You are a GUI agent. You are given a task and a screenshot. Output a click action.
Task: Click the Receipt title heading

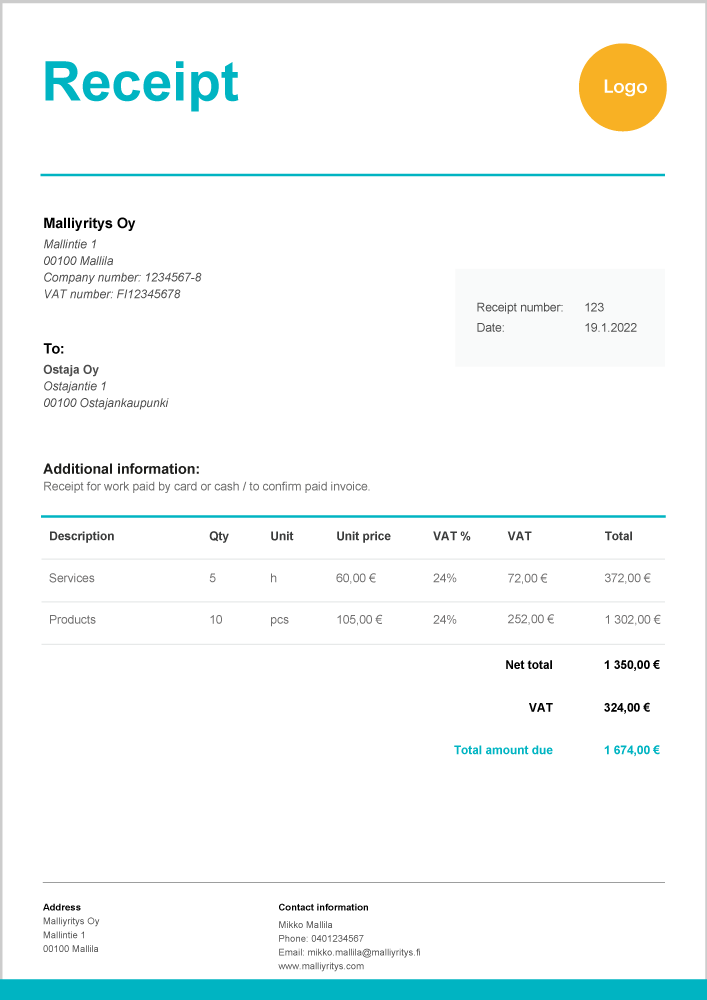(x=141, y=83)
